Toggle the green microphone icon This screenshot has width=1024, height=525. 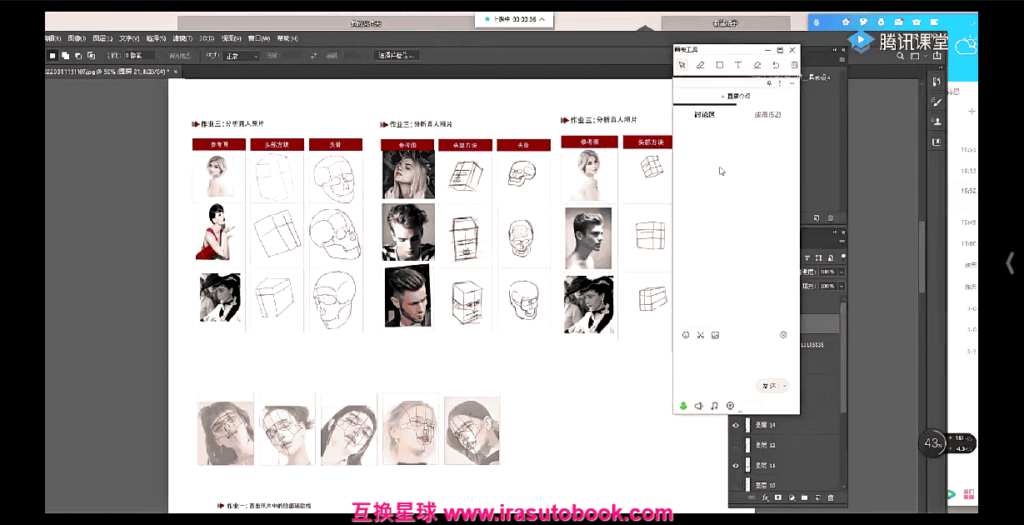coord(683,406)
